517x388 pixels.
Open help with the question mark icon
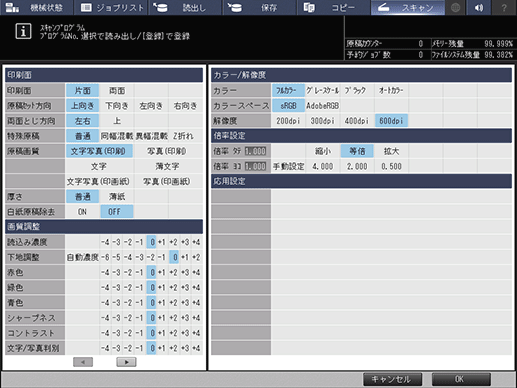click(504, 7)
